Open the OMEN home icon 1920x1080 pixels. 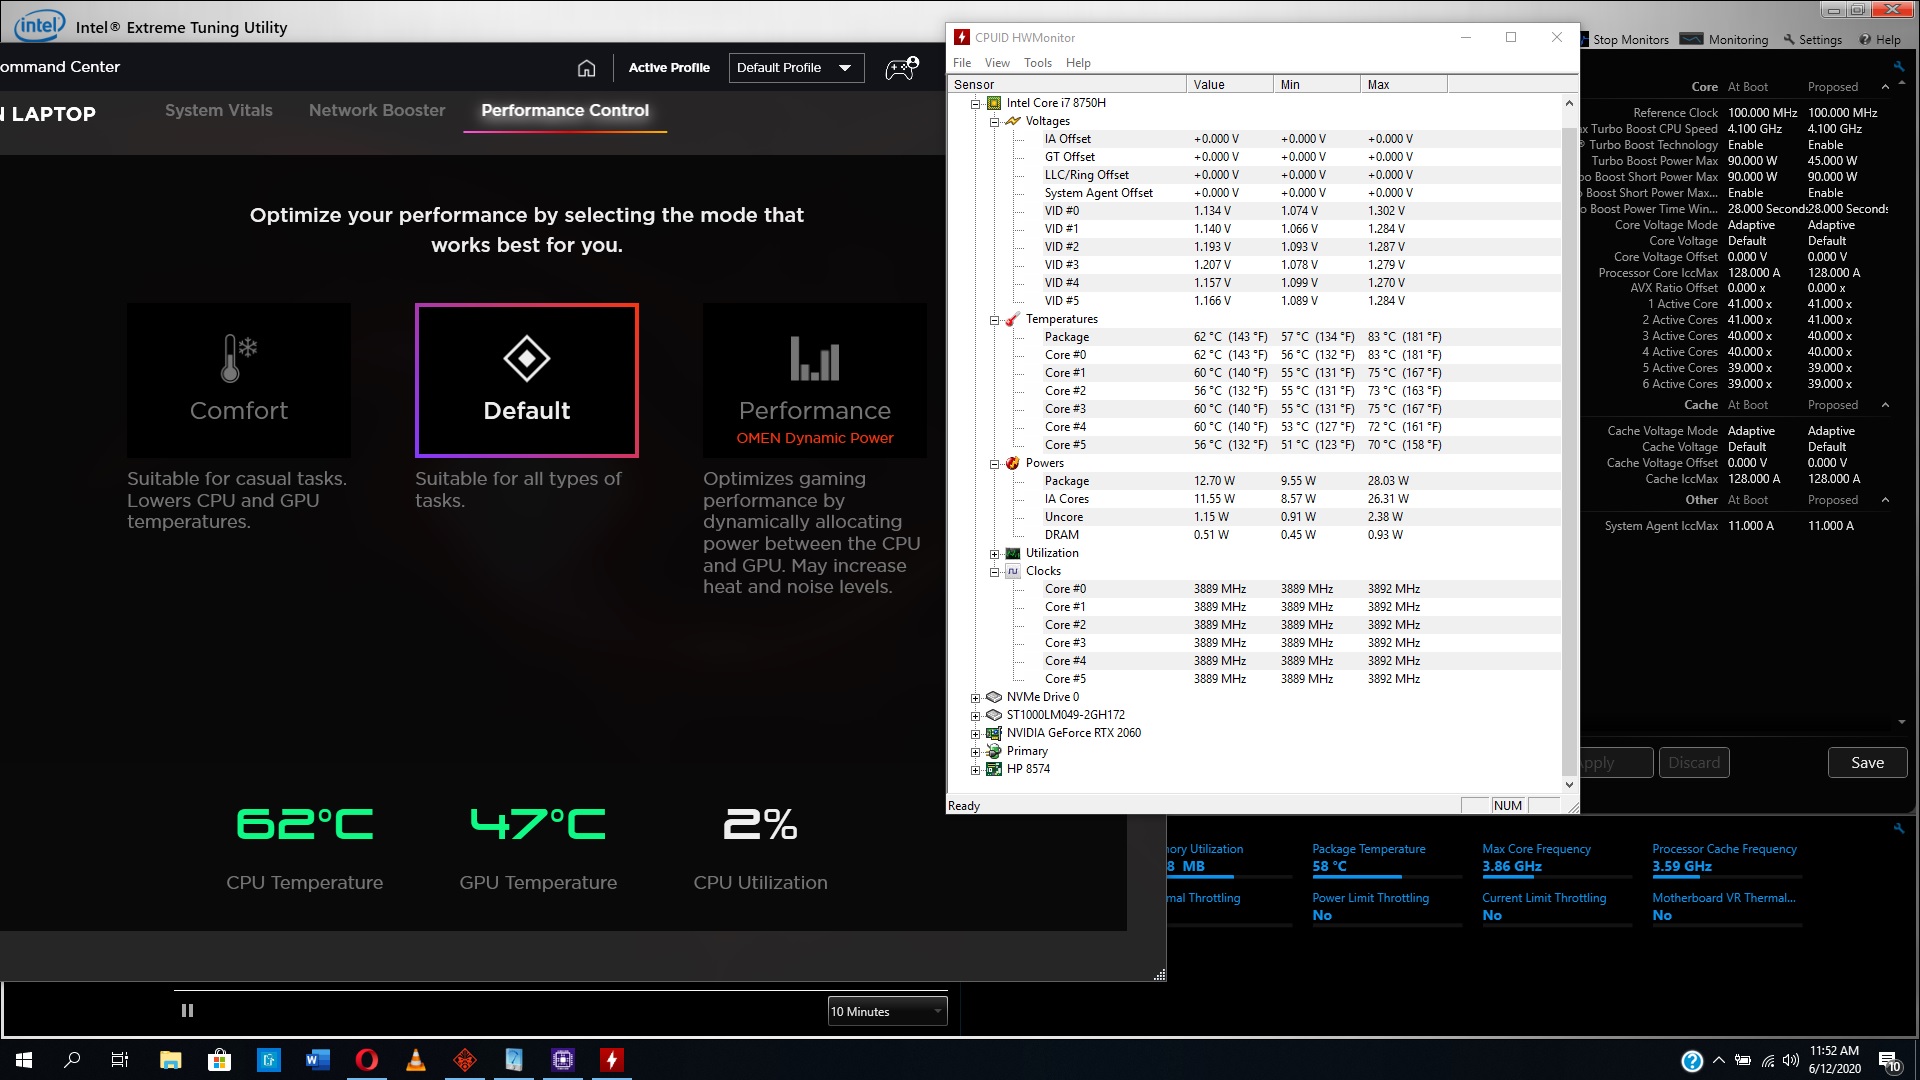[x=586, y=68]
